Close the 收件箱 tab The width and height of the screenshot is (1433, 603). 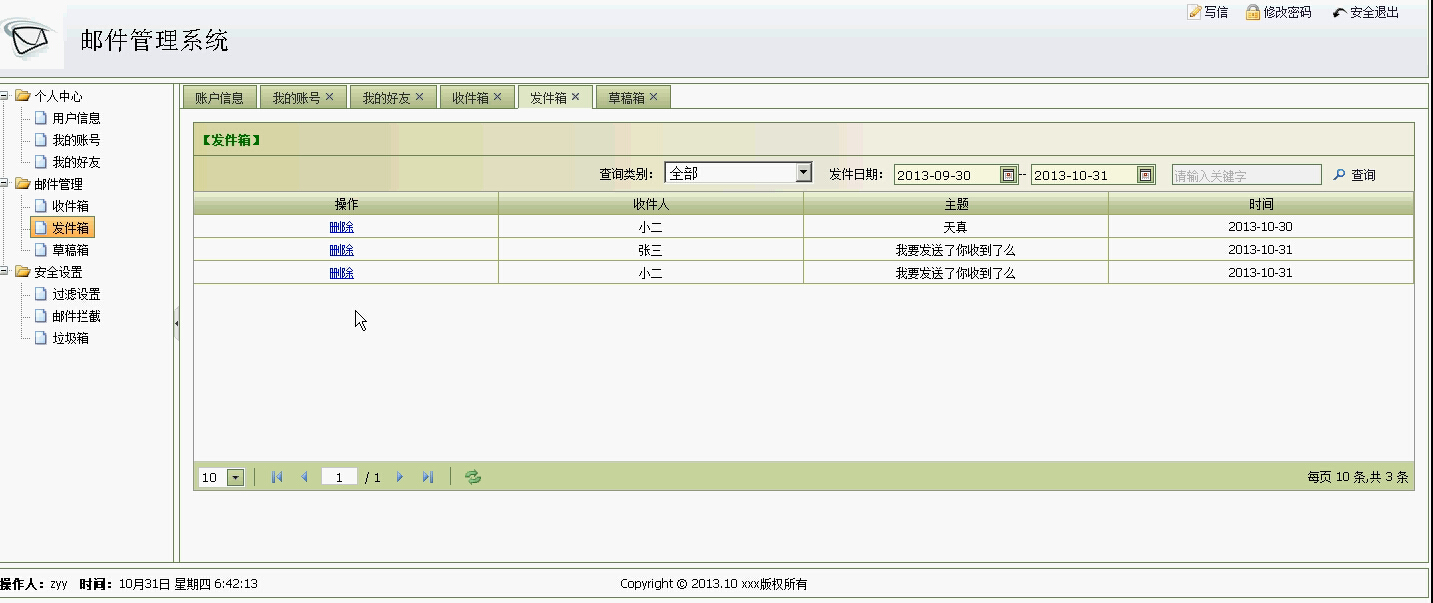tap(498, 97)
